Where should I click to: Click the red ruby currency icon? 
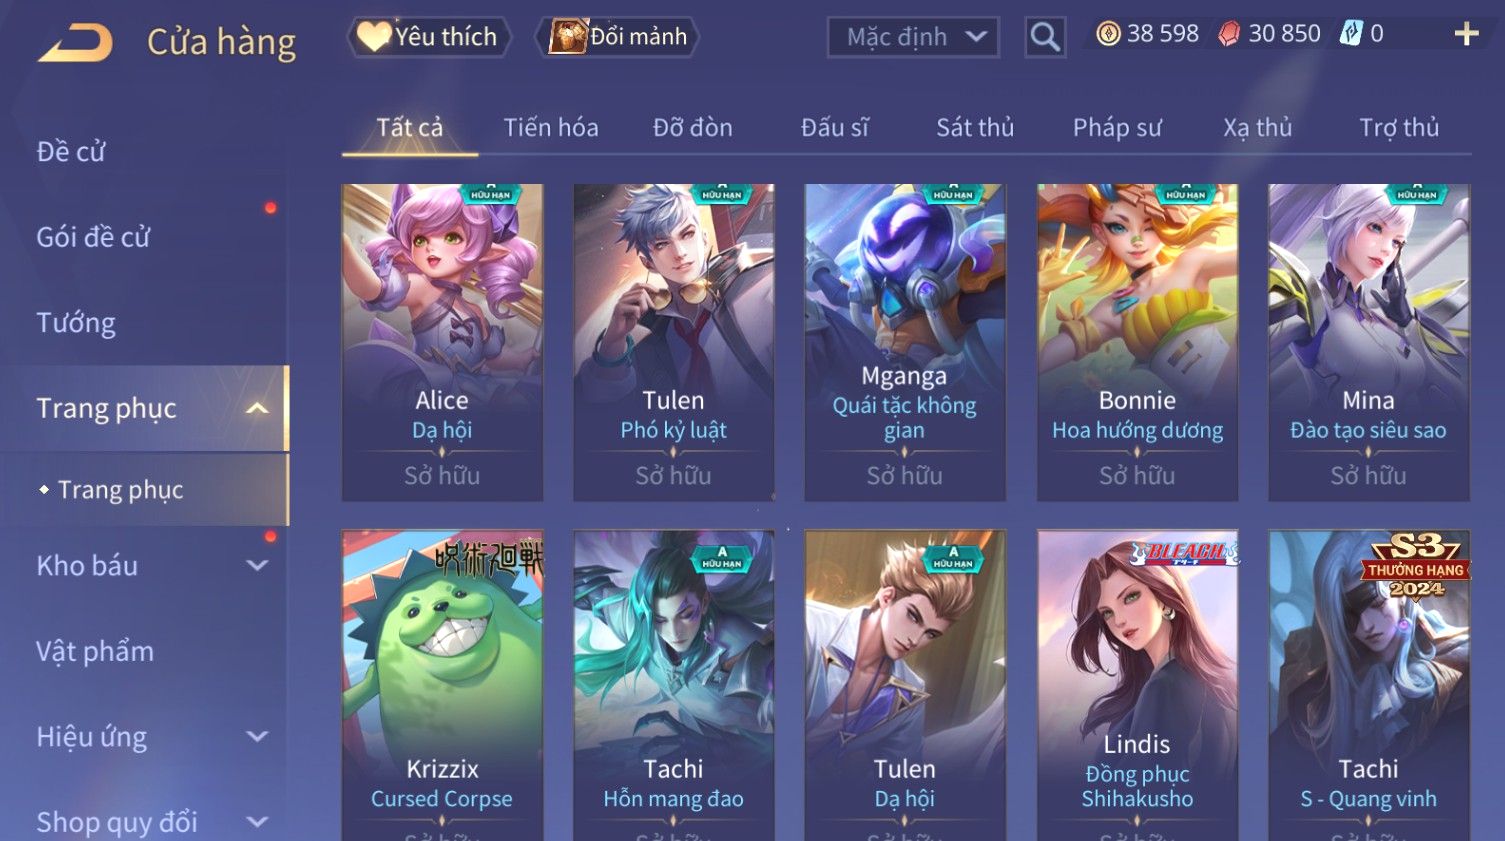1229,34
